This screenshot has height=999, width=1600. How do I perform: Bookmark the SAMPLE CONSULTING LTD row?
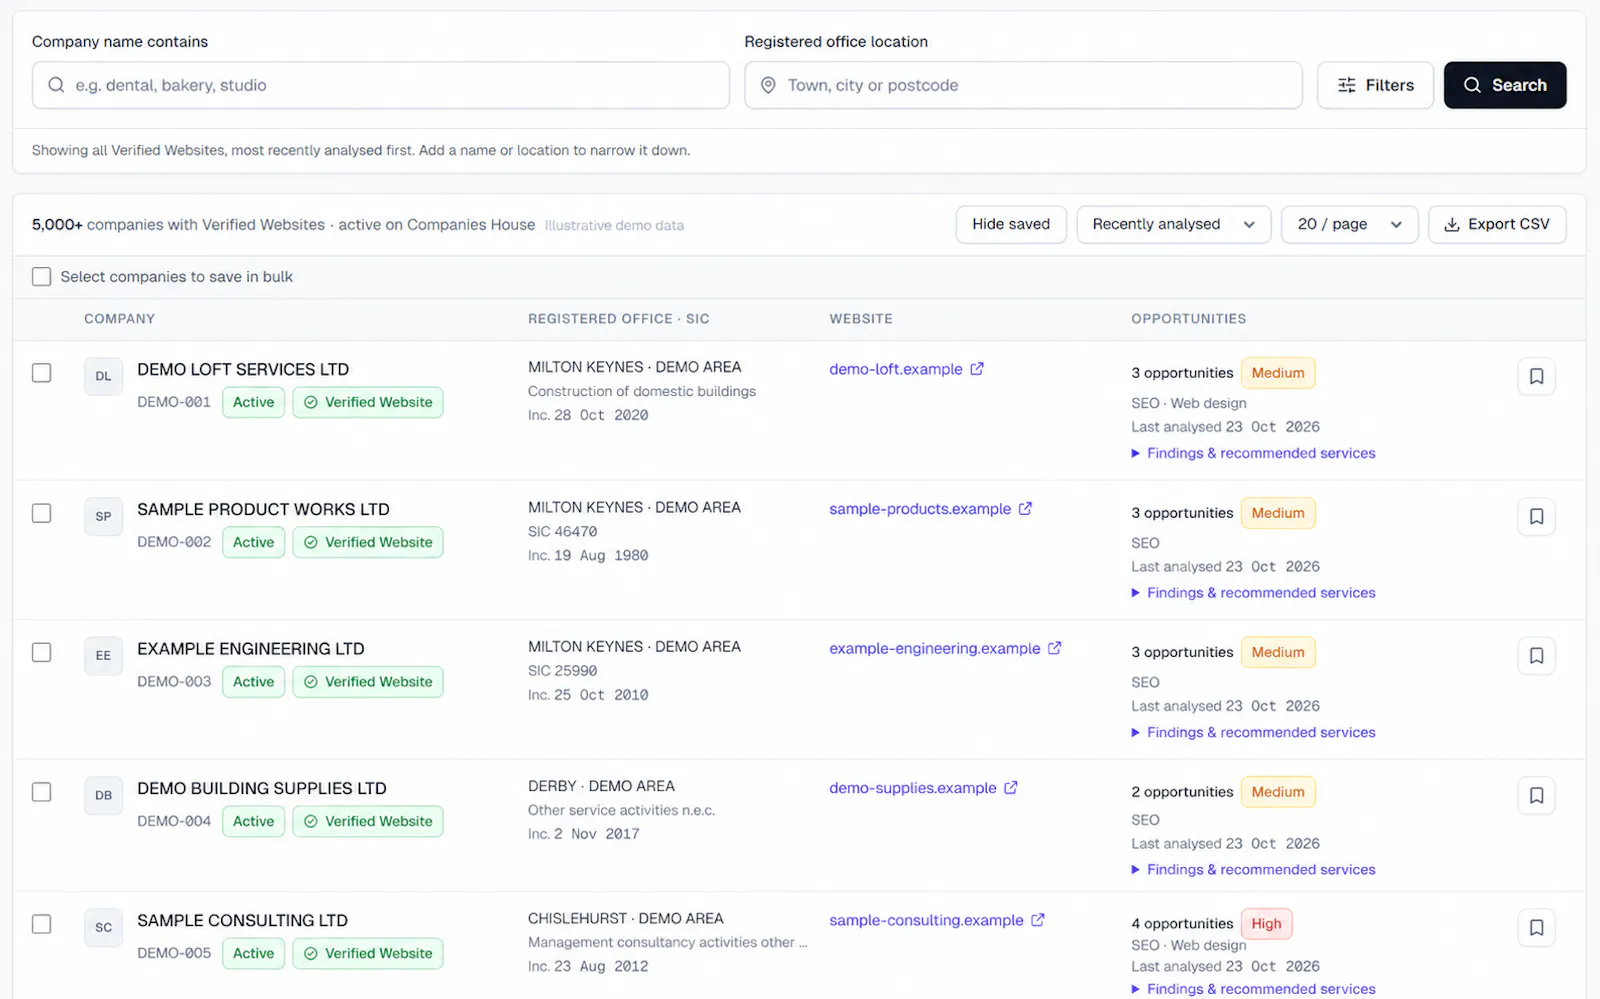pos(1536,927)
